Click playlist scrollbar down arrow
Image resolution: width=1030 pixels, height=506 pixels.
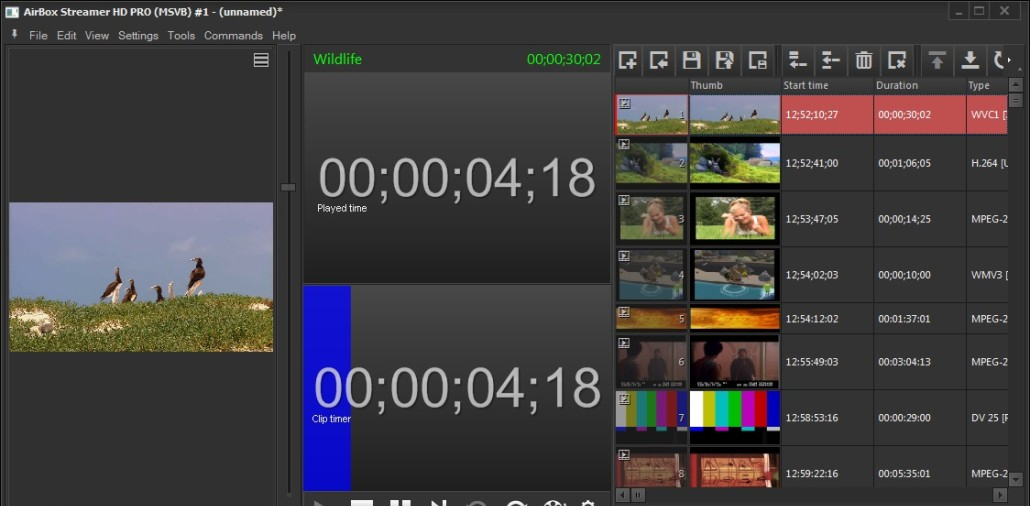(1016, 479)
